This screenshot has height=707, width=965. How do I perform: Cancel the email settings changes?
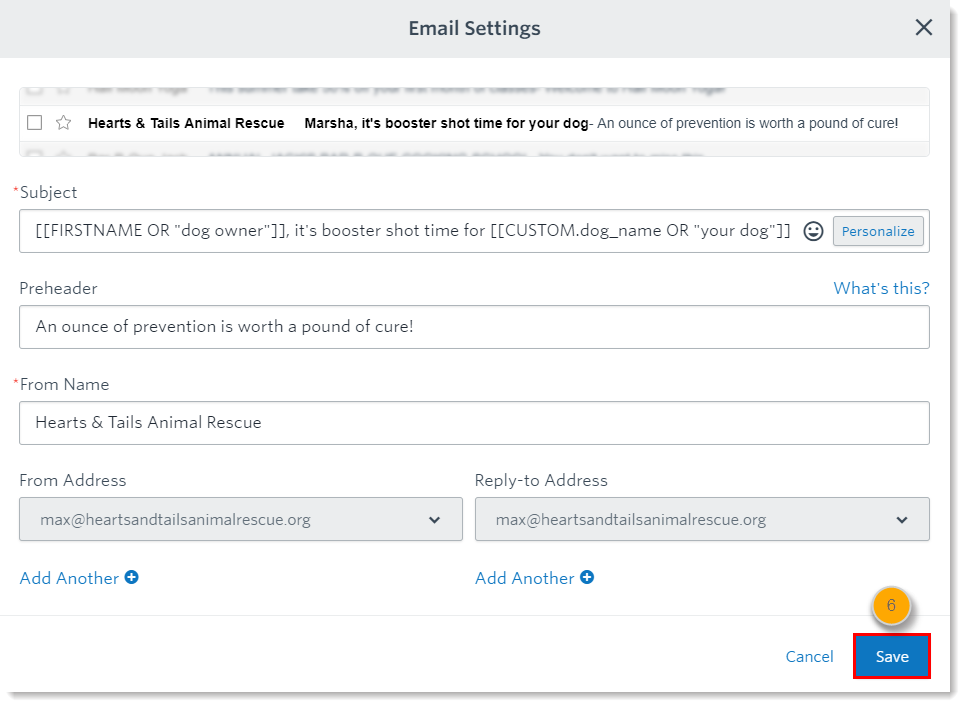[809, 656]
